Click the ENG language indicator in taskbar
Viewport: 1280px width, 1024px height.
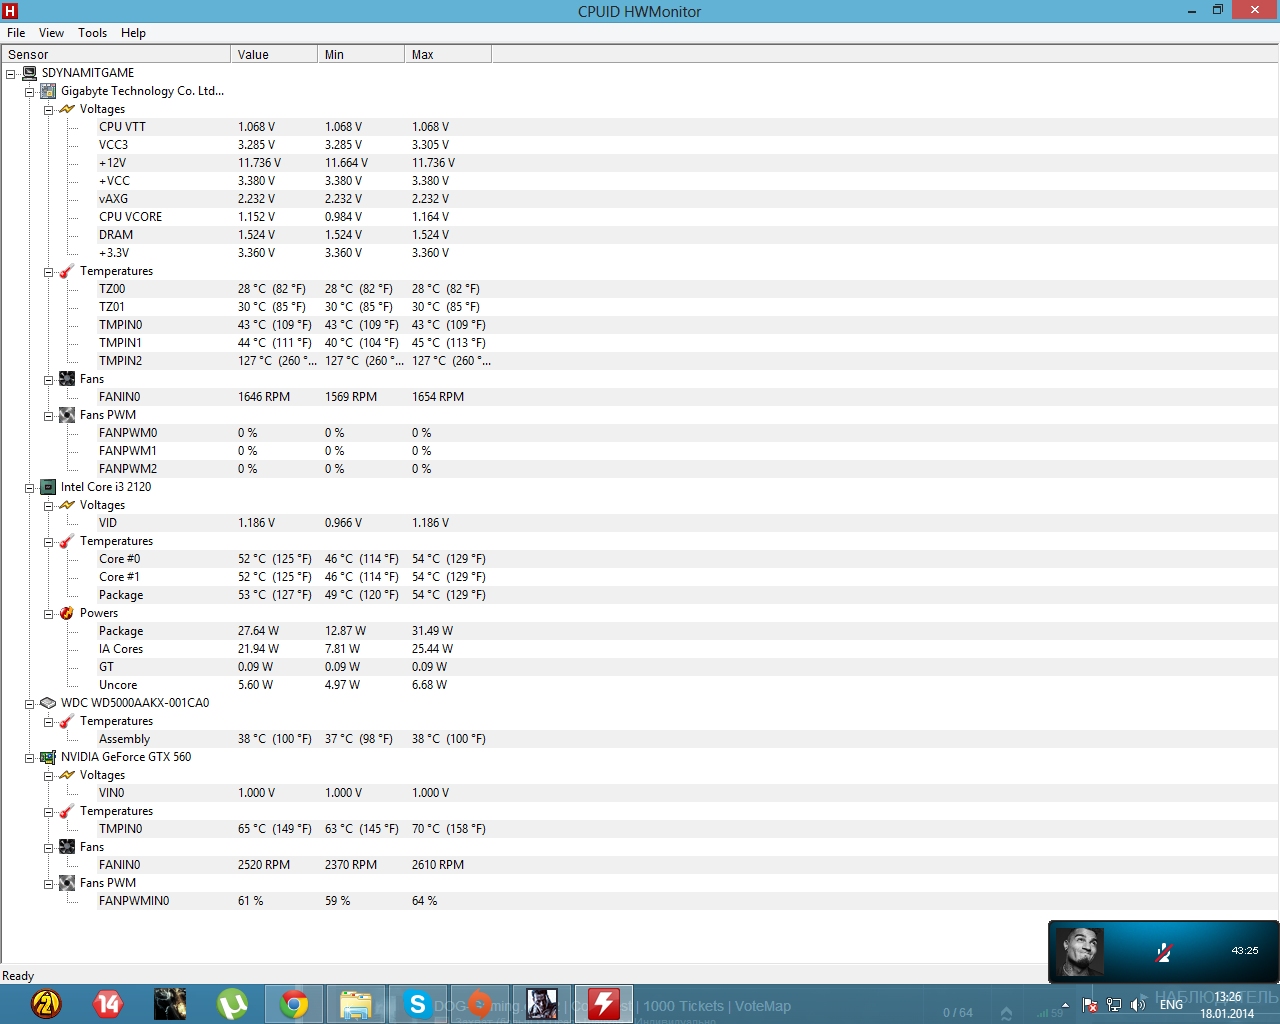(1171, 1005)
